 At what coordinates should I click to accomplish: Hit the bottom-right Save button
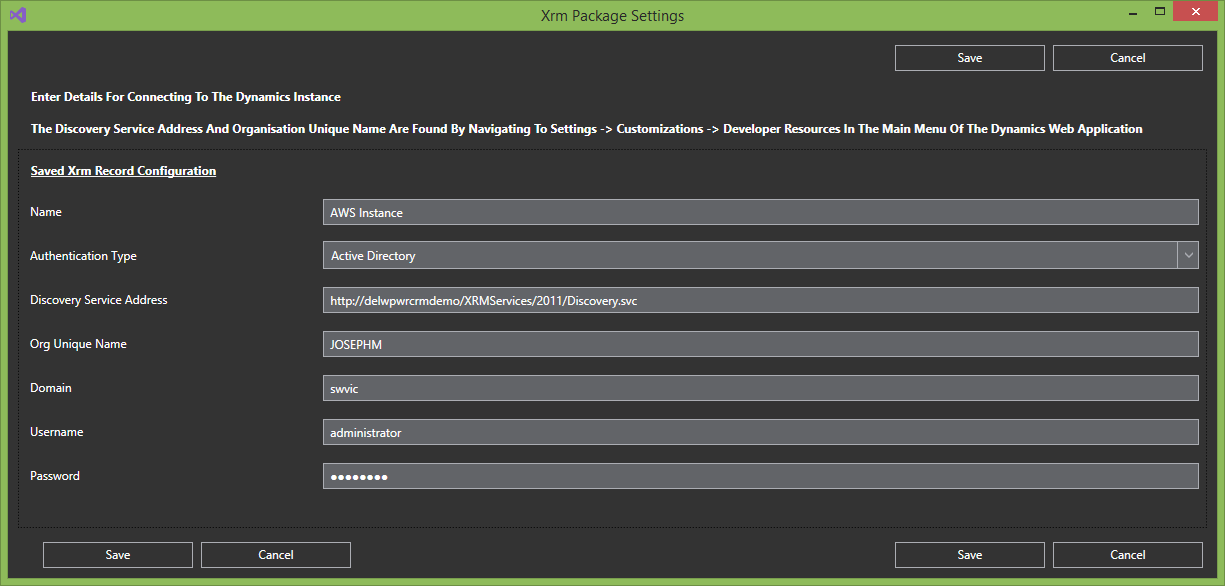pyautogui.click(x=969, y=555)
